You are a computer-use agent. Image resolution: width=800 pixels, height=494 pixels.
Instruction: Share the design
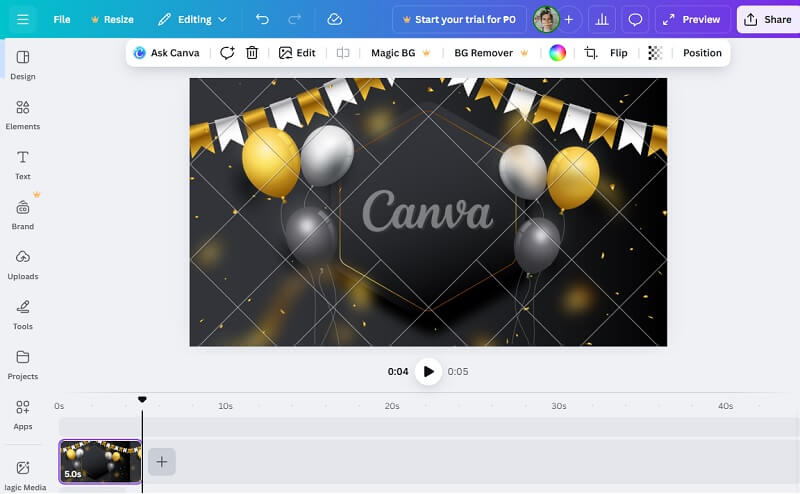(x=768, y=19)
